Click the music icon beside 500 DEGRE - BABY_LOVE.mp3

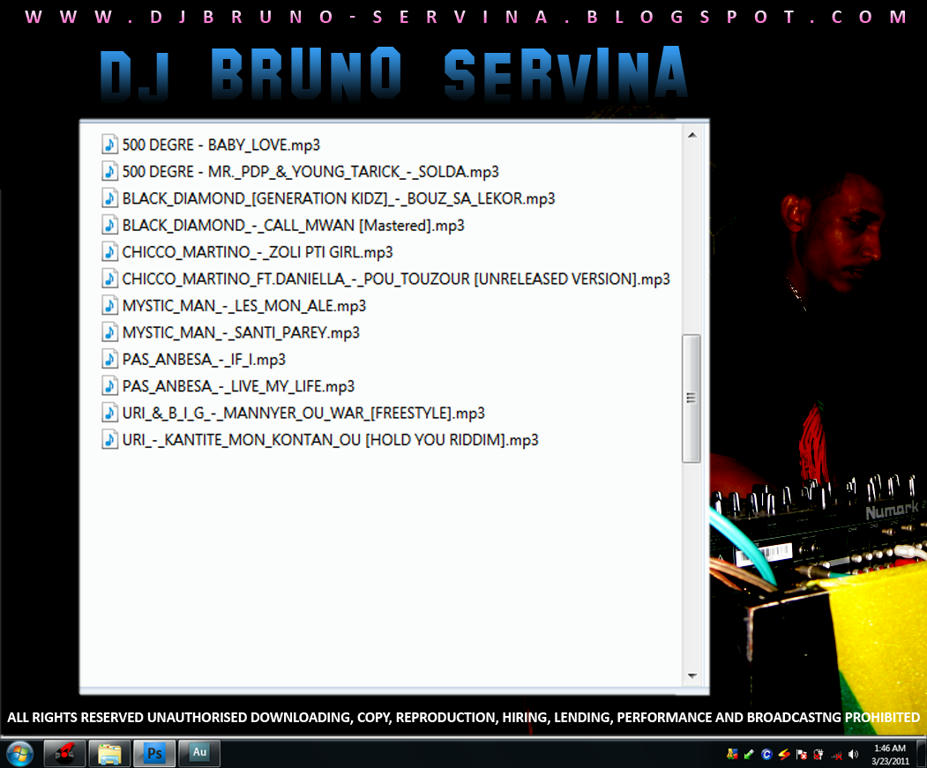pos(109,144)
